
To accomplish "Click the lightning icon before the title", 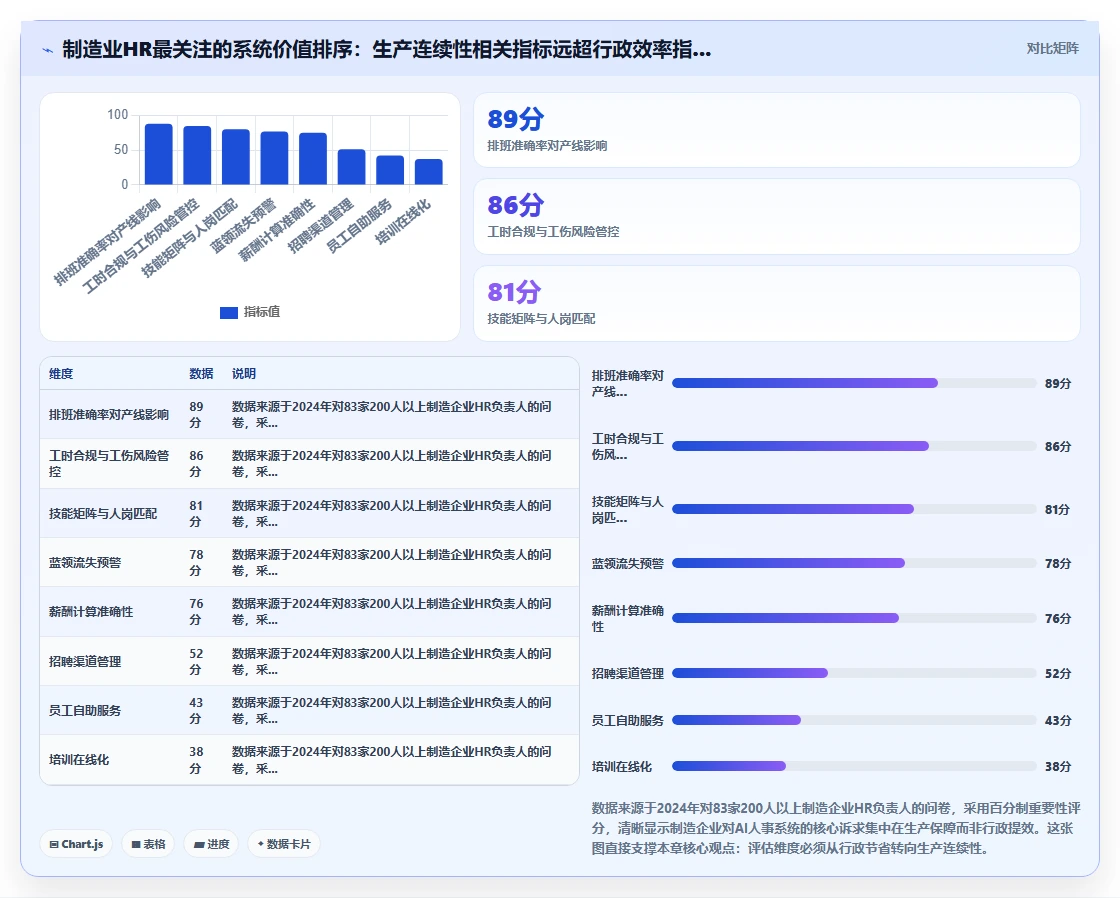I will [x=48, y=50].
